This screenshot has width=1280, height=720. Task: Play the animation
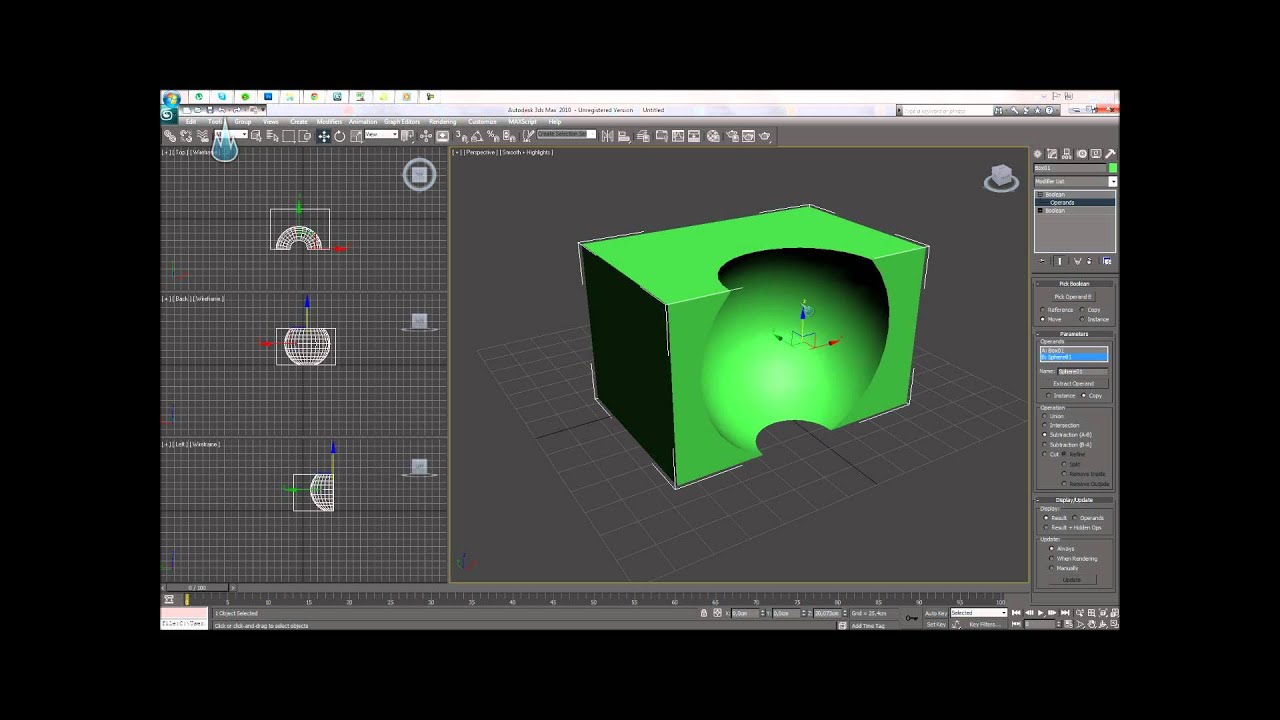click(x=1040, y=612)
